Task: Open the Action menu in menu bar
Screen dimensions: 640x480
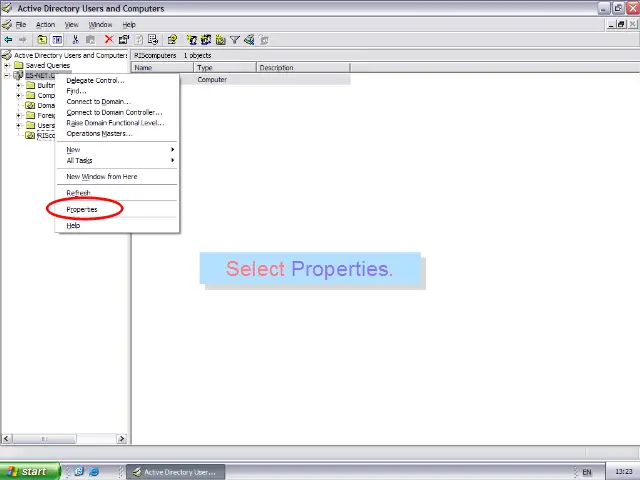Action: 45,24
